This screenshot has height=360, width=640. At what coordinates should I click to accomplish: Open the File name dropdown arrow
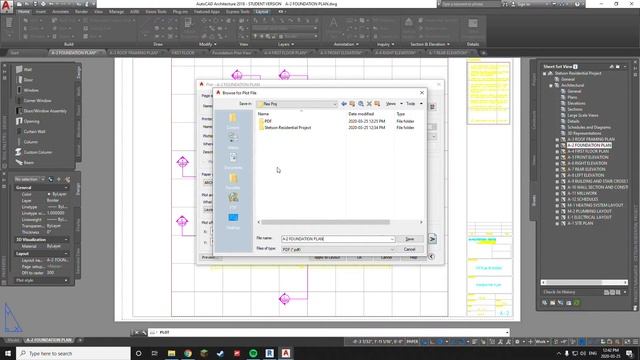392,239
